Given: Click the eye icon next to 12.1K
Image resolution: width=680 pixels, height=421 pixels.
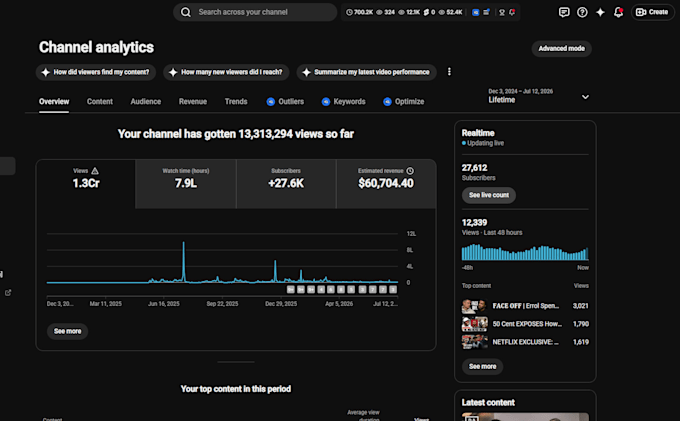Looking at the screenshot, I should click(401, 12).
